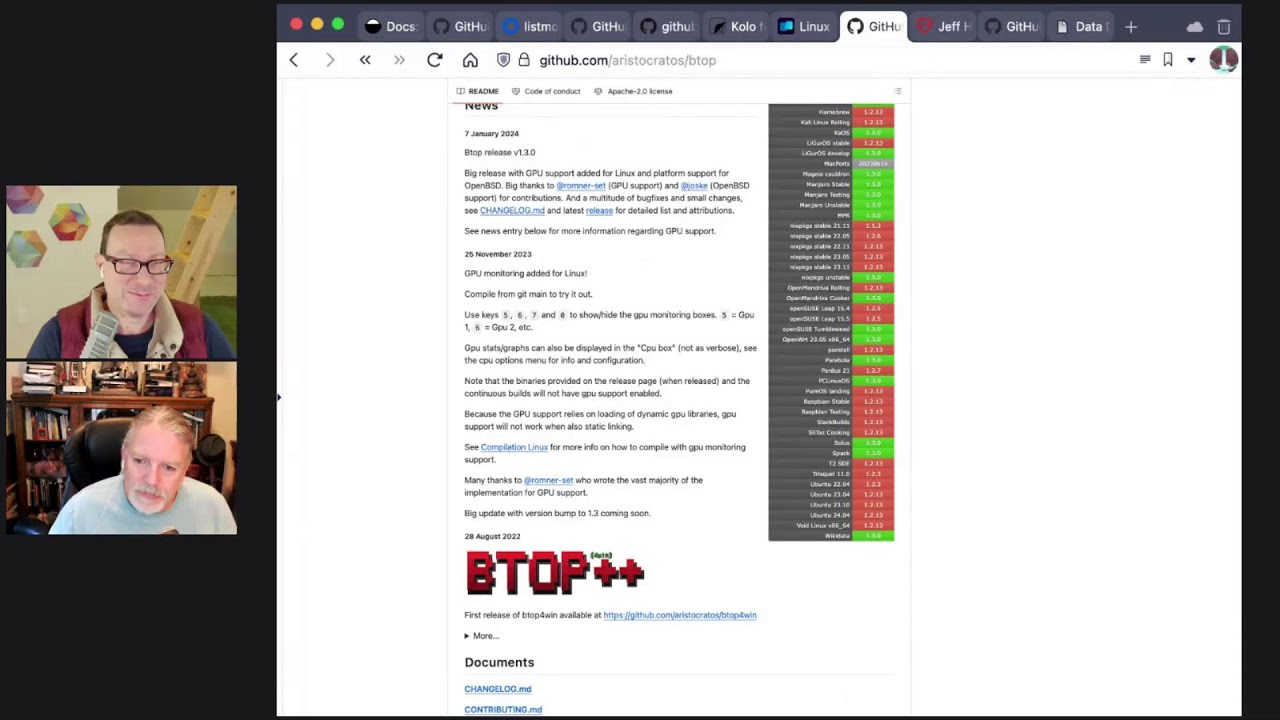Open dropdown arrow next to bookmark icon
Image resolution: width=1280 pixels, height=720 pixels.
click(x=1191, y=60)
